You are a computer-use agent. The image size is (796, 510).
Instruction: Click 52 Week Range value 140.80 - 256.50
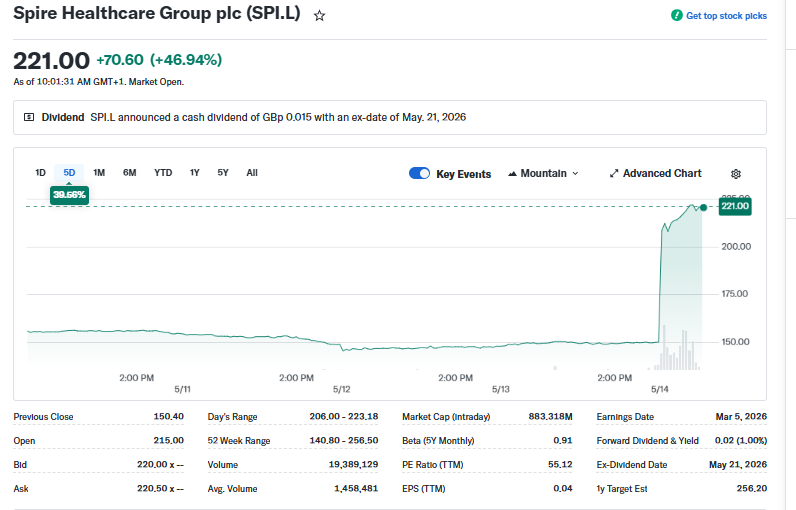(344, 440)
